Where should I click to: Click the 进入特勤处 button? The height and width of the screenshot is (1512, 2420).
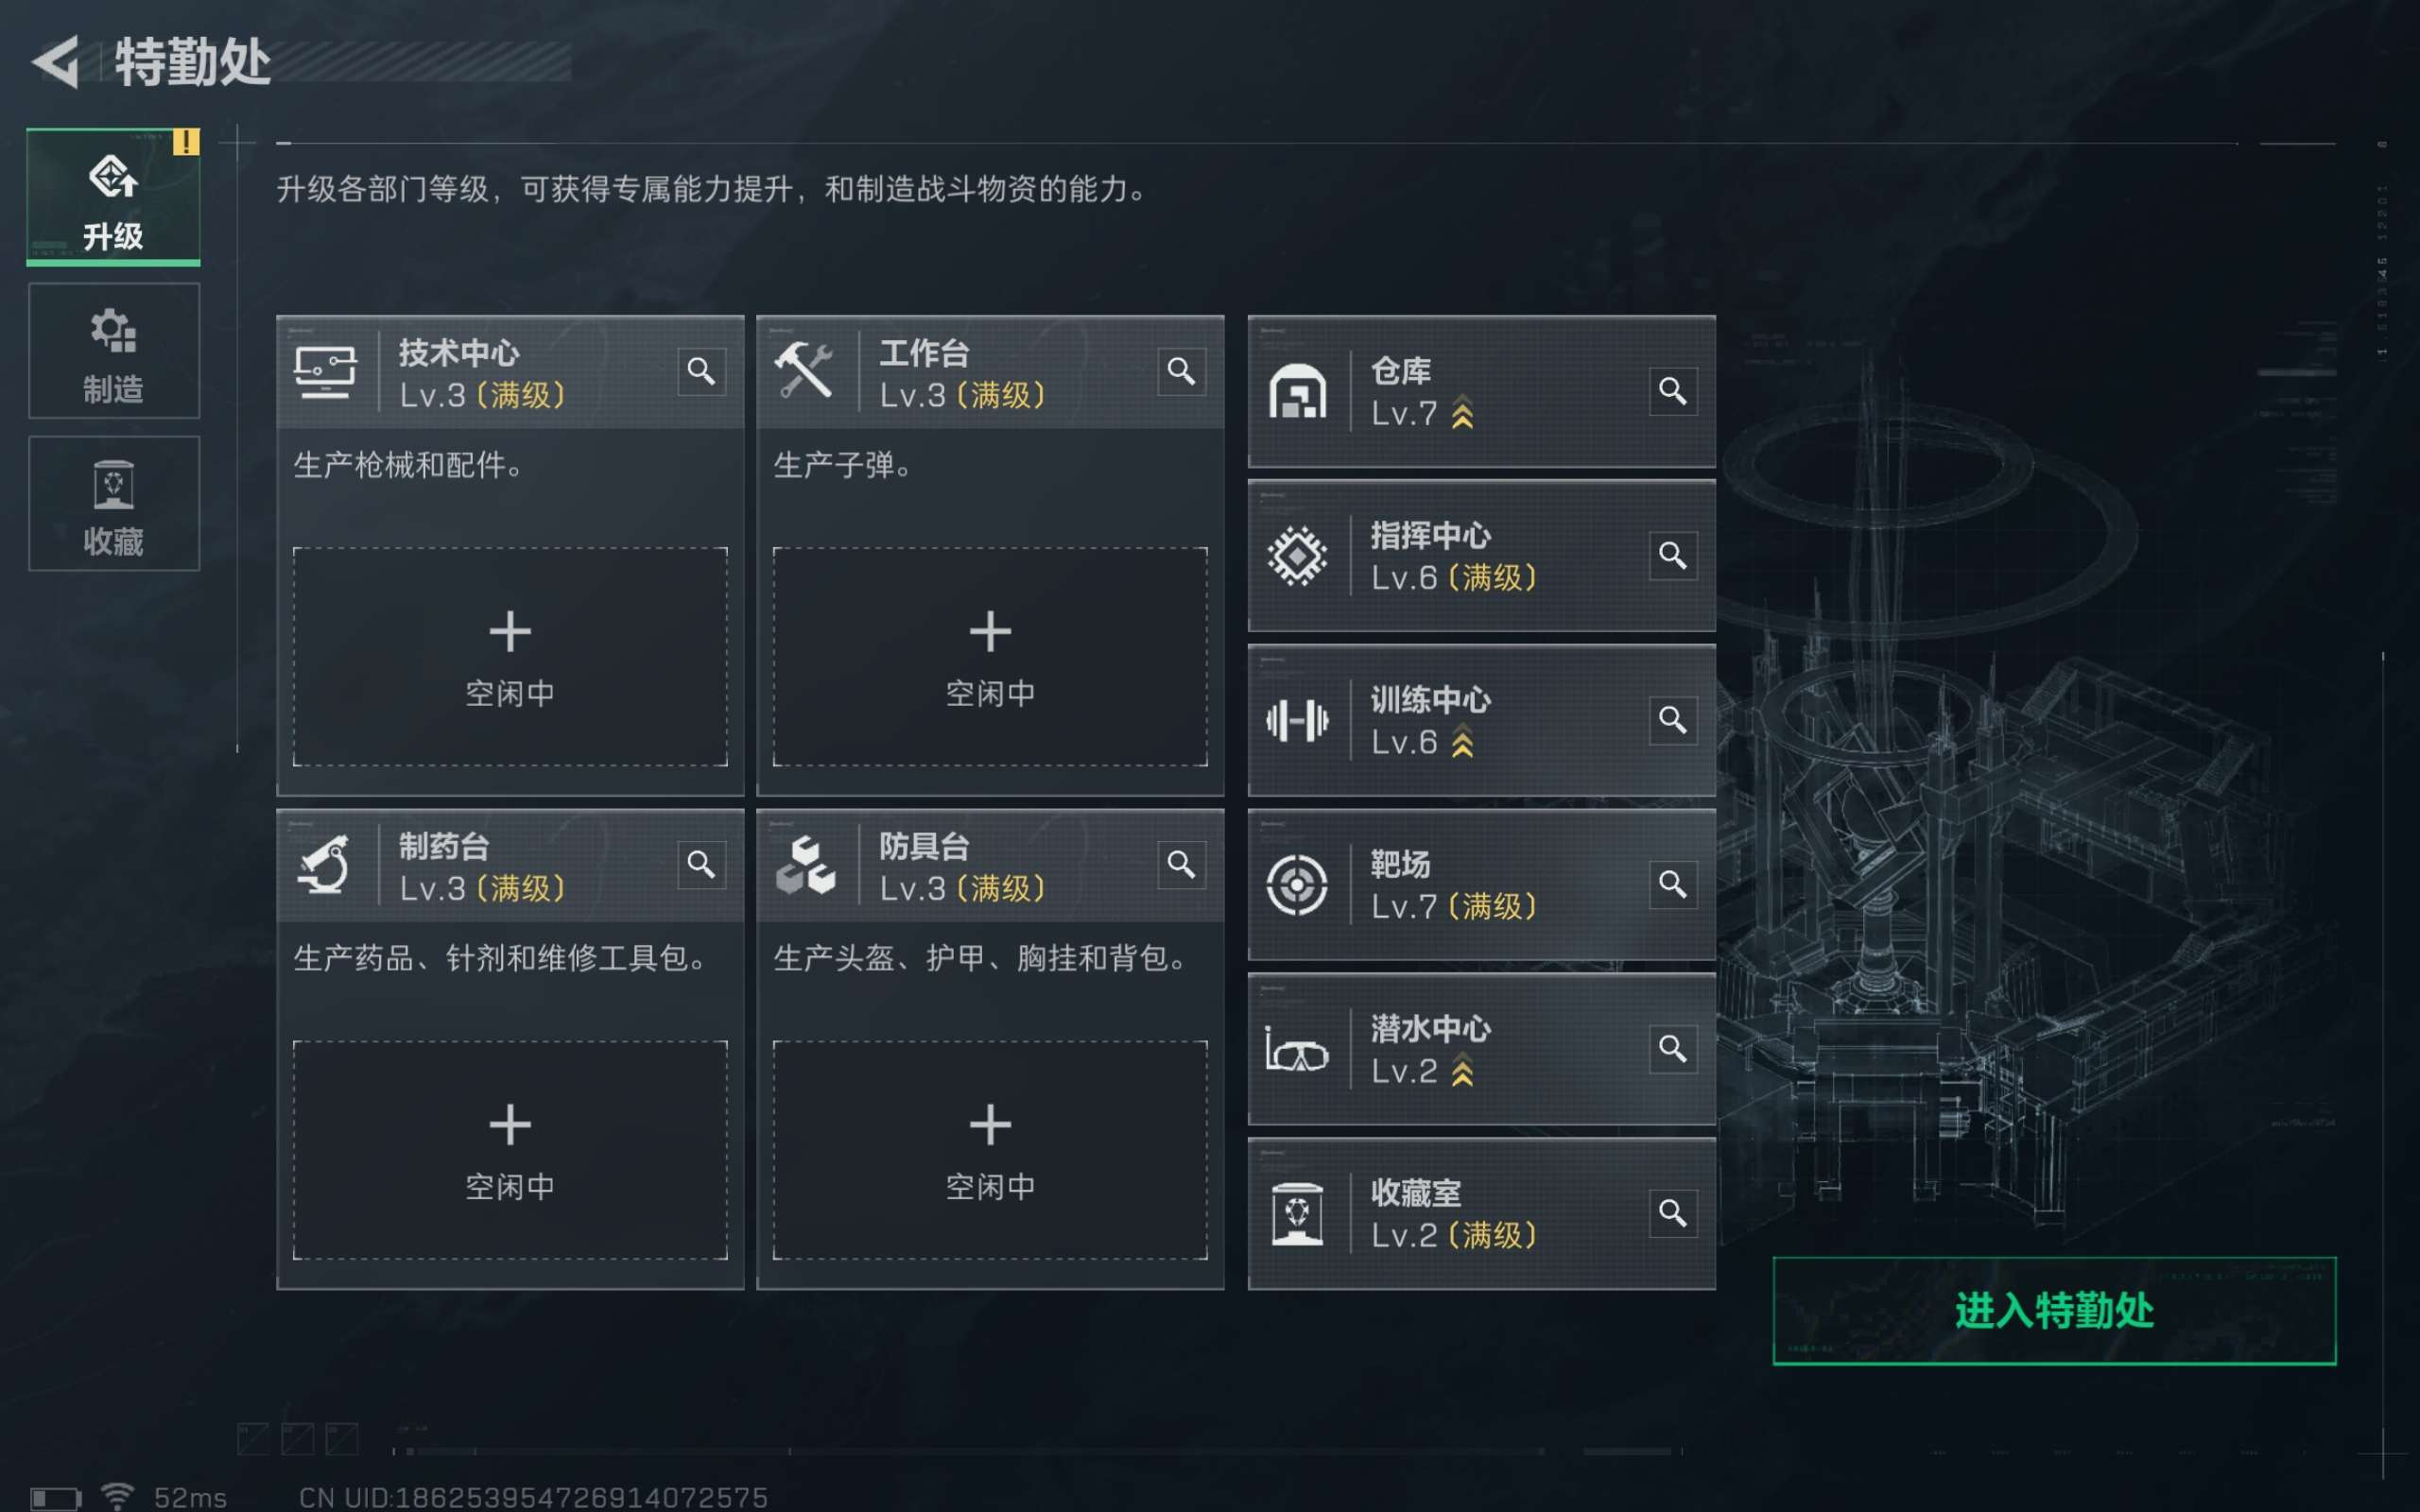[2054, 1310]
